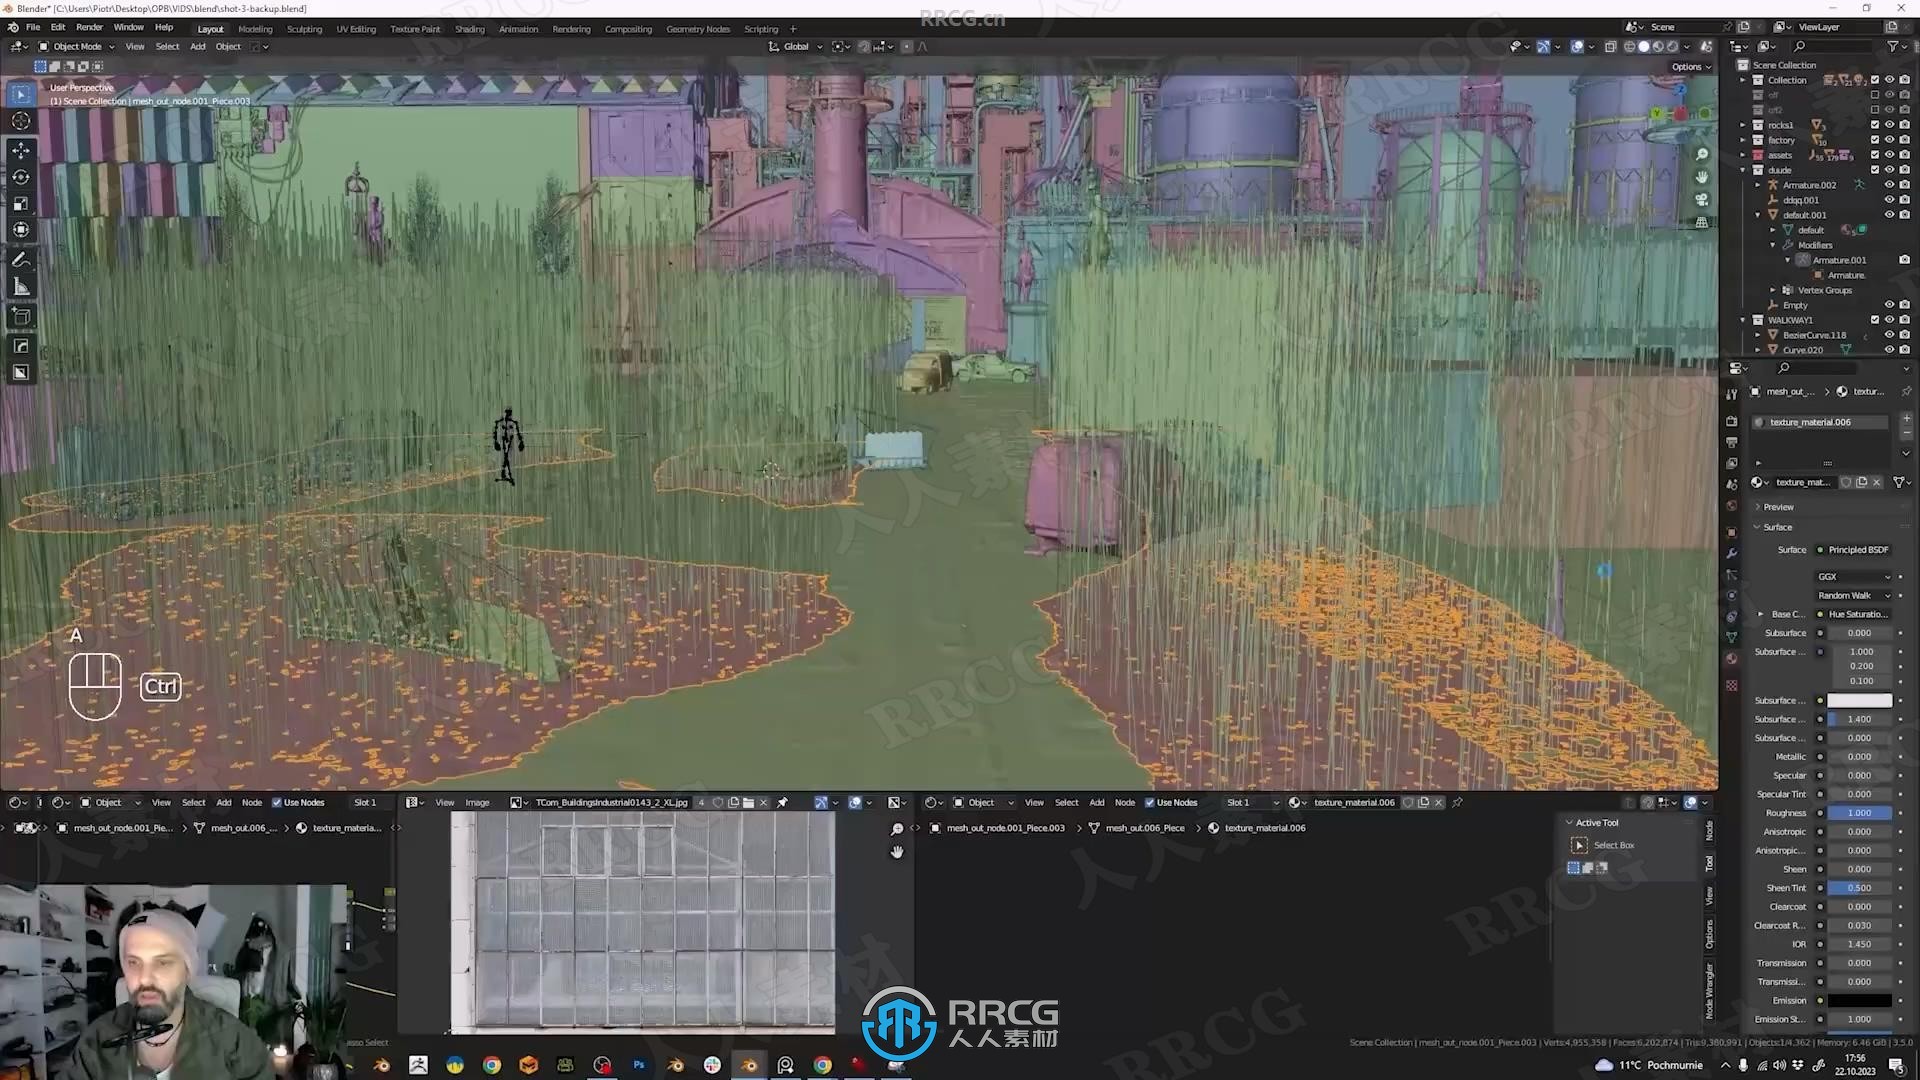Image resolution: width=1920 pixels, height=1080 pixels.
Task: Pin the image in the image editor
Action: [x=783, y=802]
